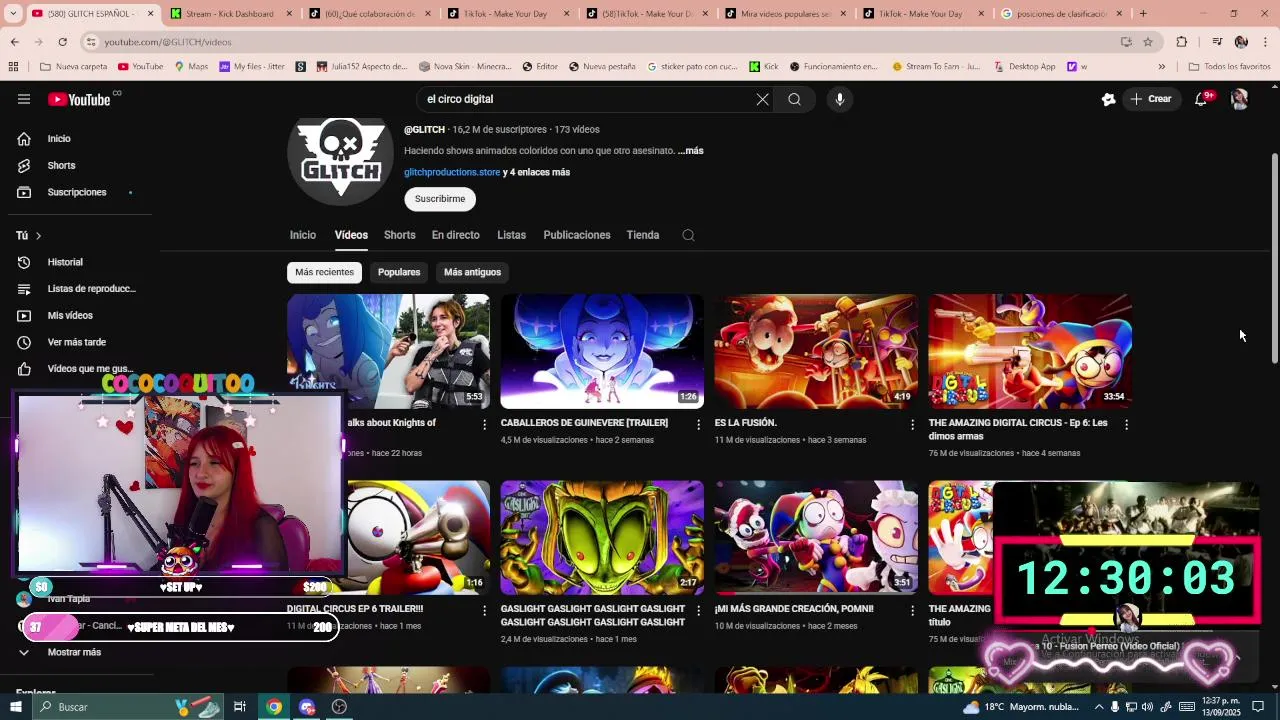This screenshot has height=720, width=1280.
Task: Open options menu for CABALLEROS DE GUINEVERE video
Action: click(x=698, y=424)
